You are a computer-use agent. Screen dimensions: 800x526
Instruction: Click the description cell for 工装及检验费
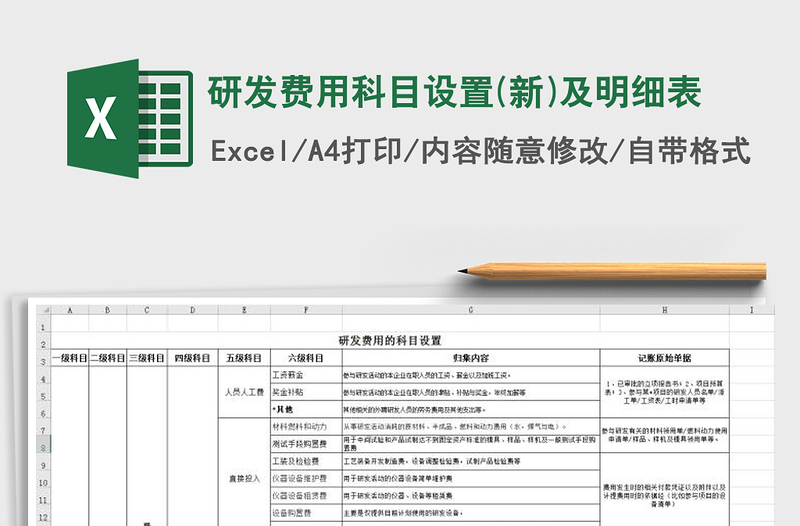pyautogui.click(x=471, y=461)
